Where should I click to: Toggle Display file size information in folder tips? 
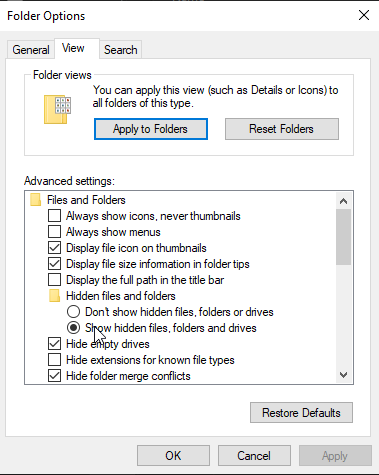[x=54, y=264]
